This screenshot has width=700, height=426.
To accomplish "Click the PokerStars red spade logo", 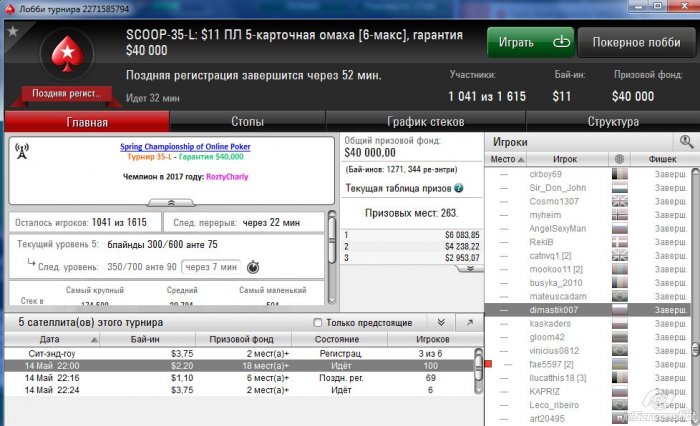I will [x=67, y=54].
